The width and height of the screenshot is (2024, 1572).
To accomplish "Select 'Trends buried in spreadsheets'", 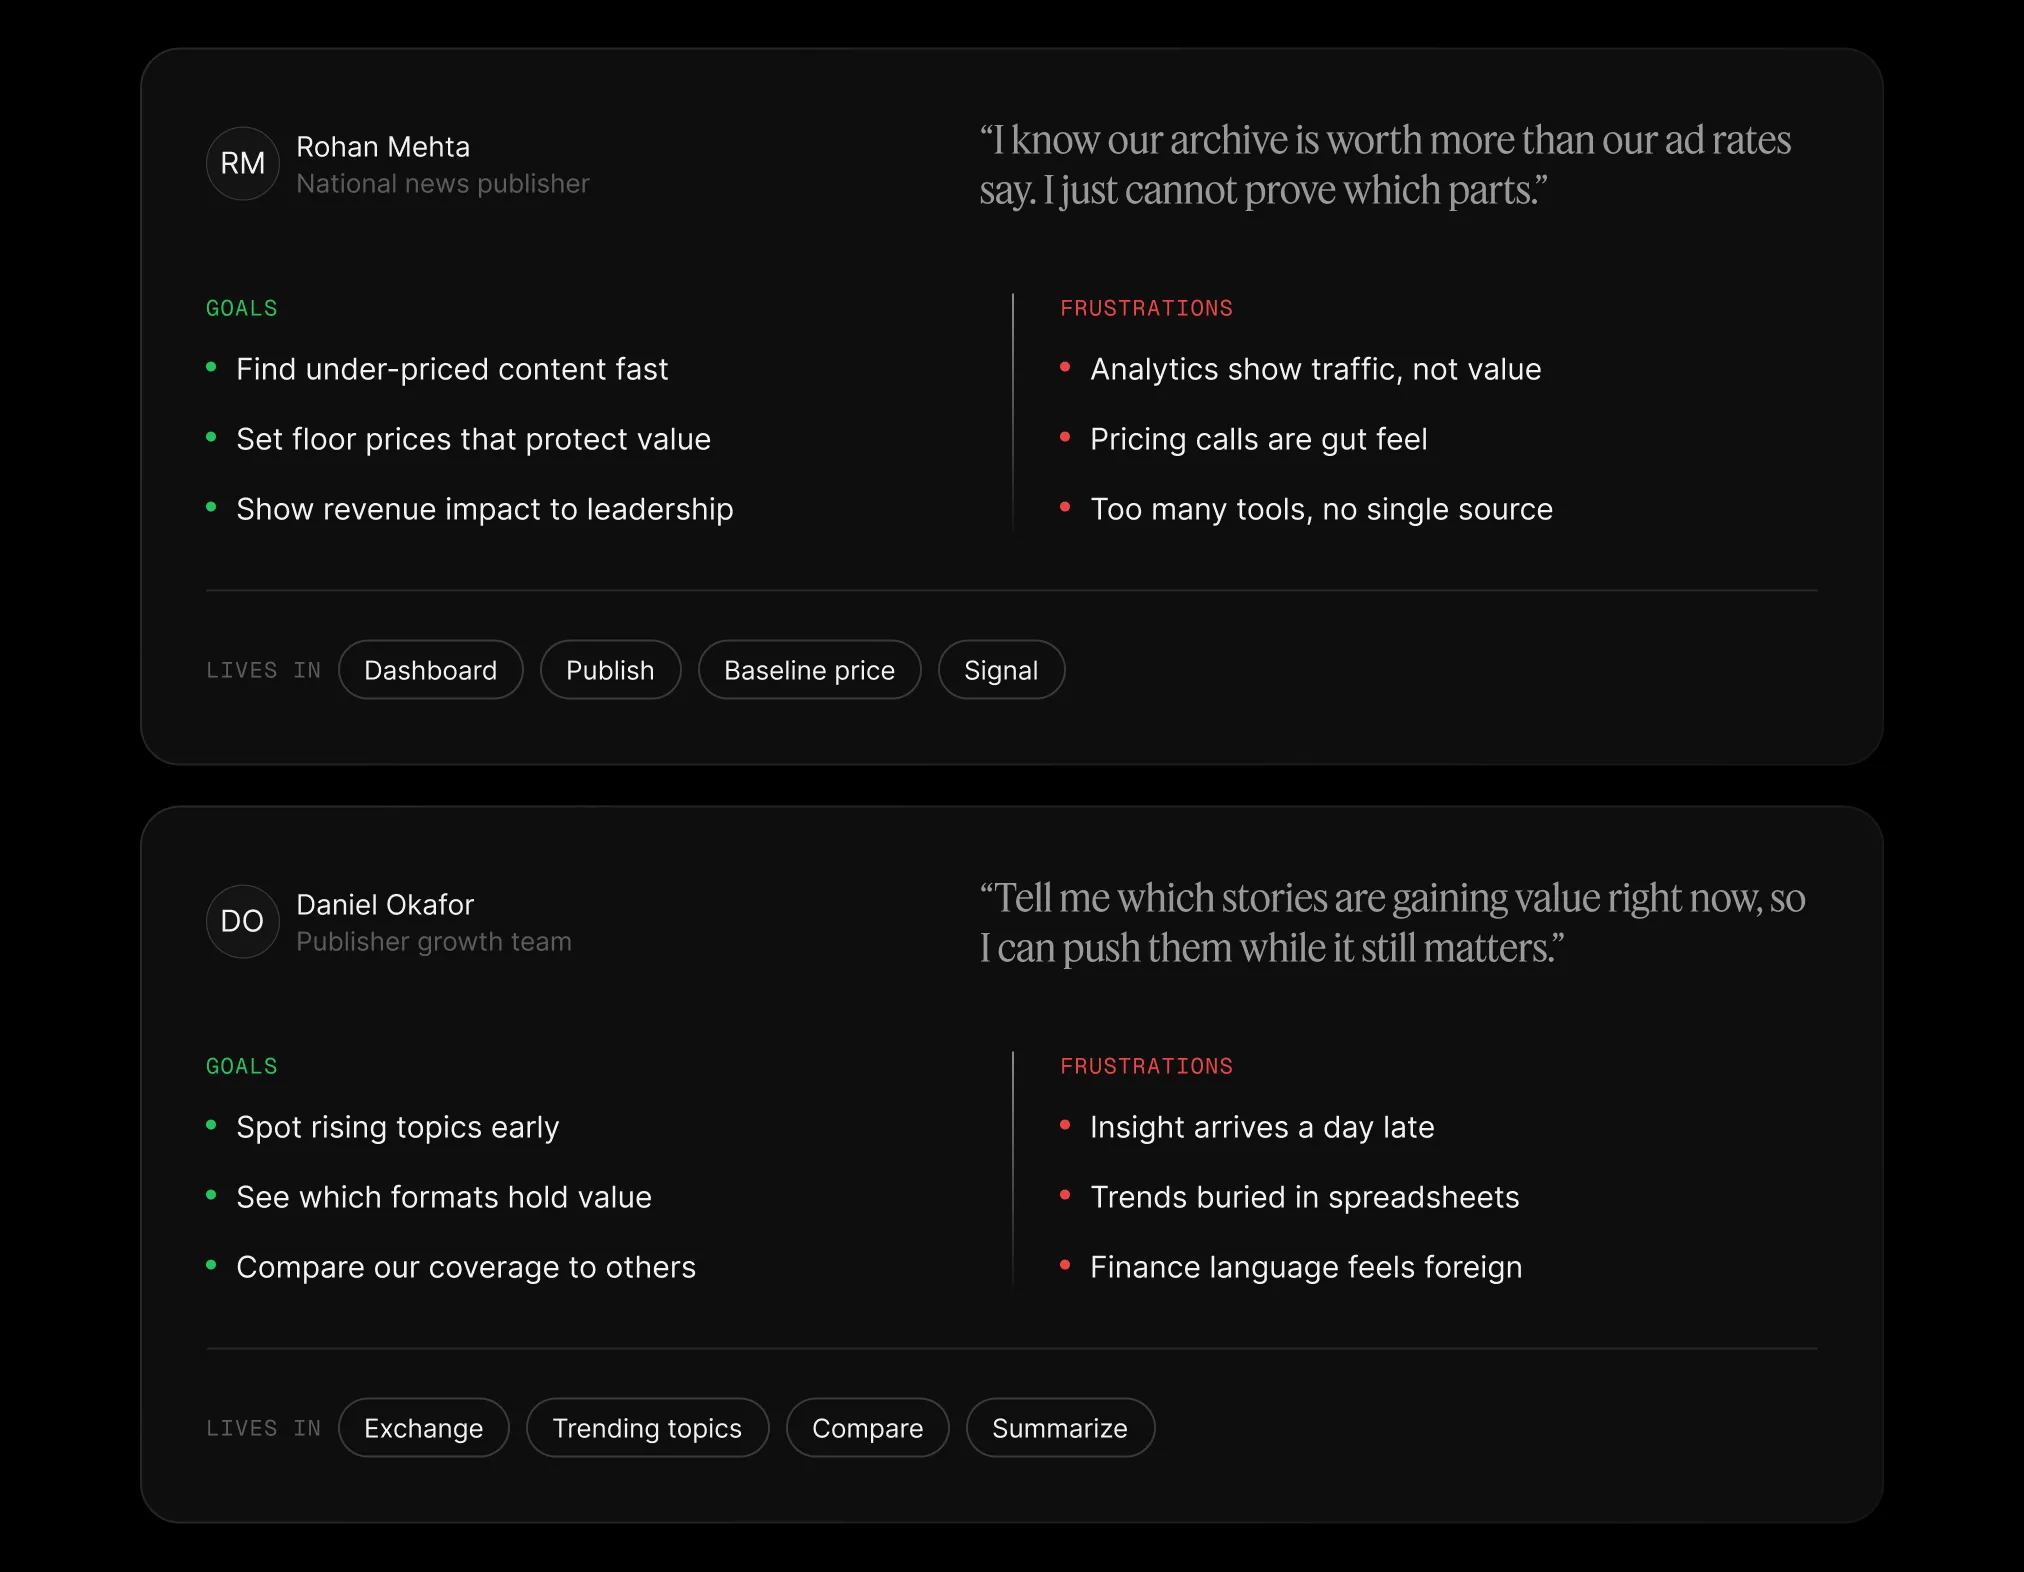I will [x=1305, y=1197].
